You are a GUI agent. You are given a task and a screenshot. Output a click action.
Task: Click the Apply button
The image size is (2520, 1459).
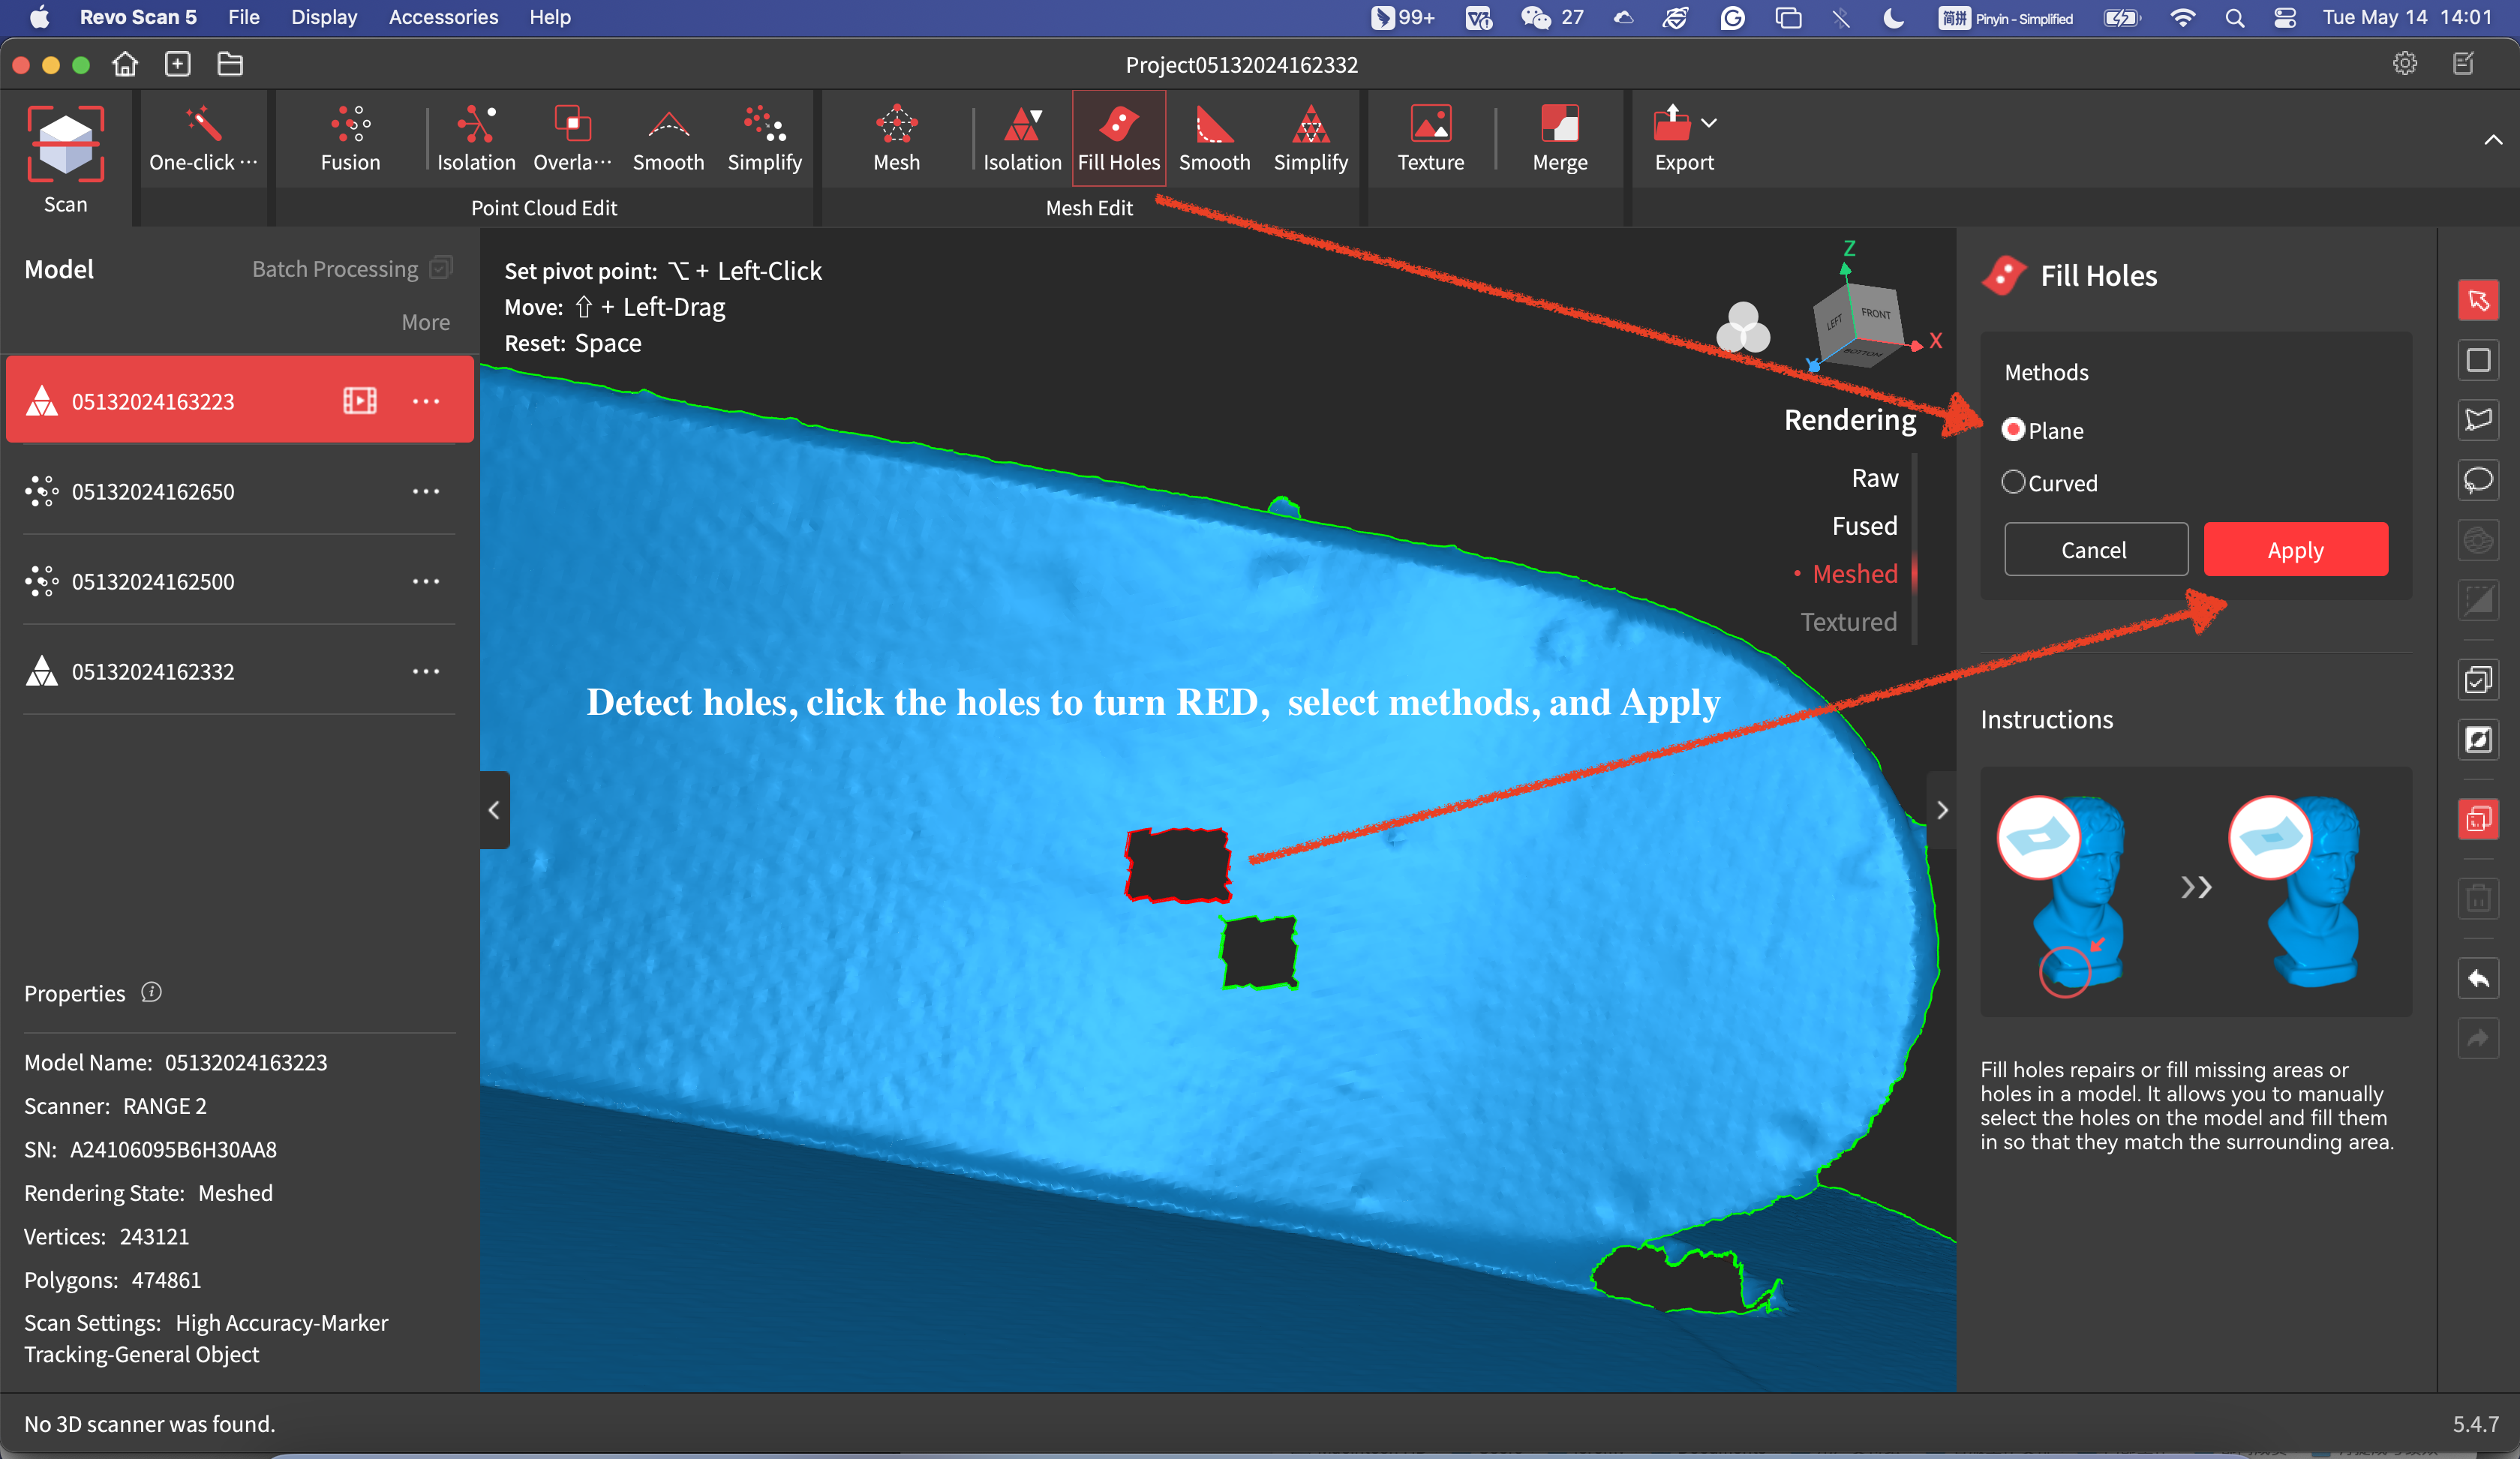(x=2295, y=549)
